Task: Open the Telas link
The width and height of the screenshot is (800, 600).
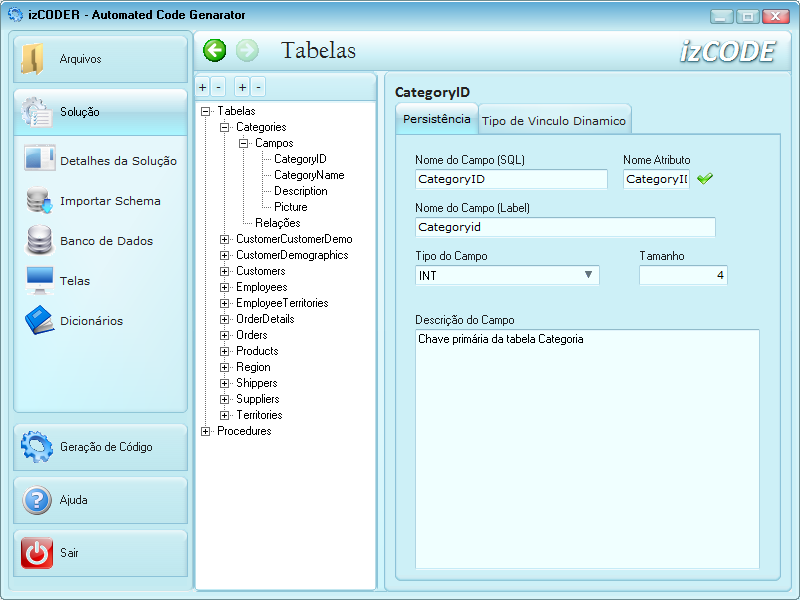Action: (x=75, y=281)
